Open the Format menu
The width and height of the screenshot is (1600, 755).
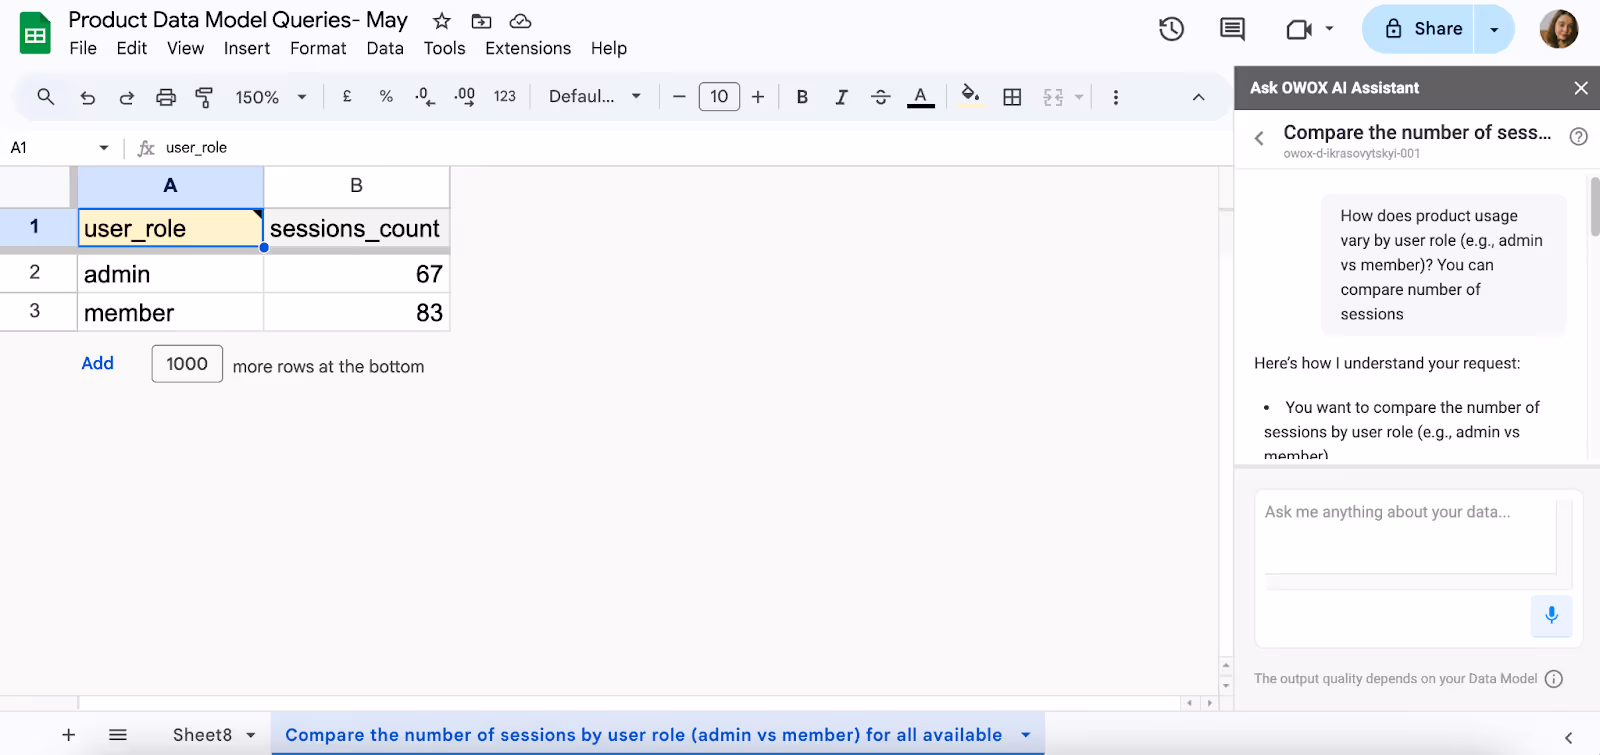point(318,48)
